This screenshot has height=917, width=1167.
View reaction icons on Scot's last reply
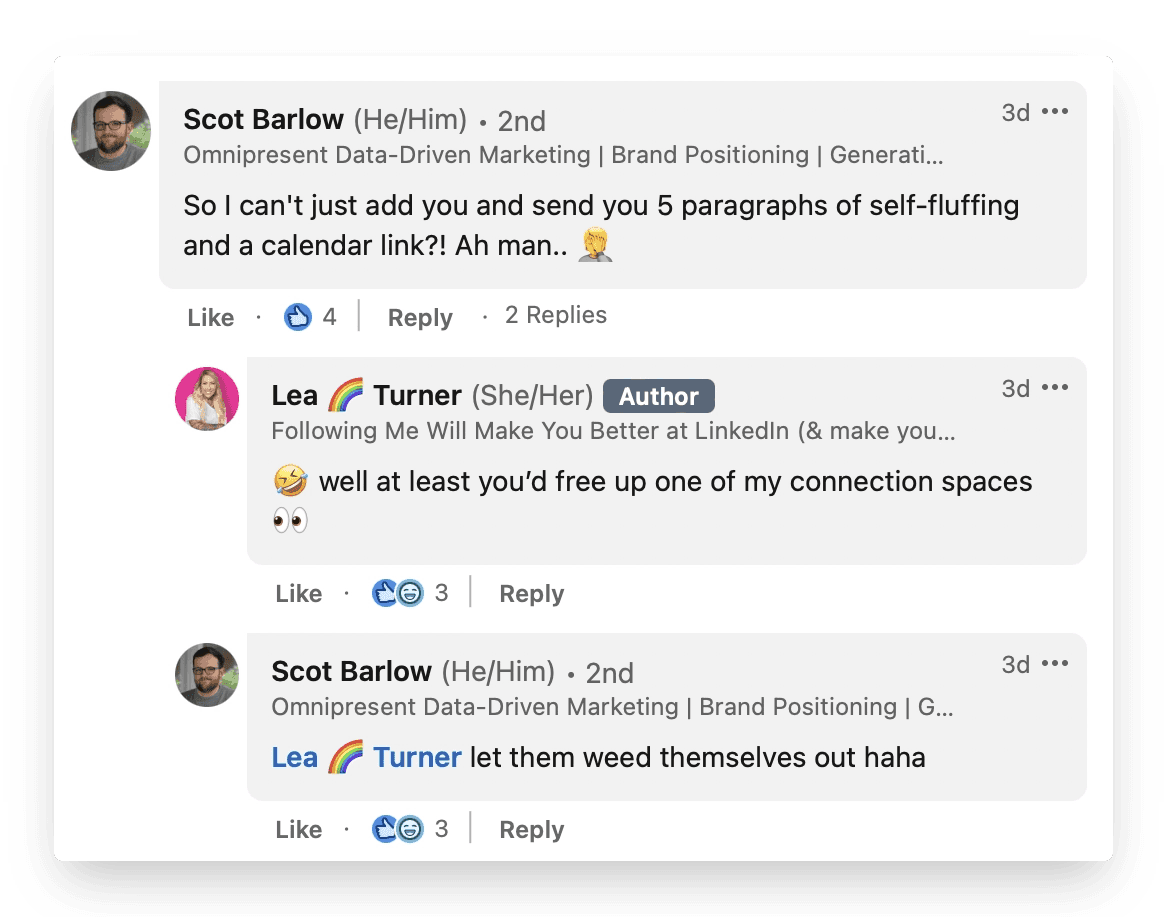(397, 830)
